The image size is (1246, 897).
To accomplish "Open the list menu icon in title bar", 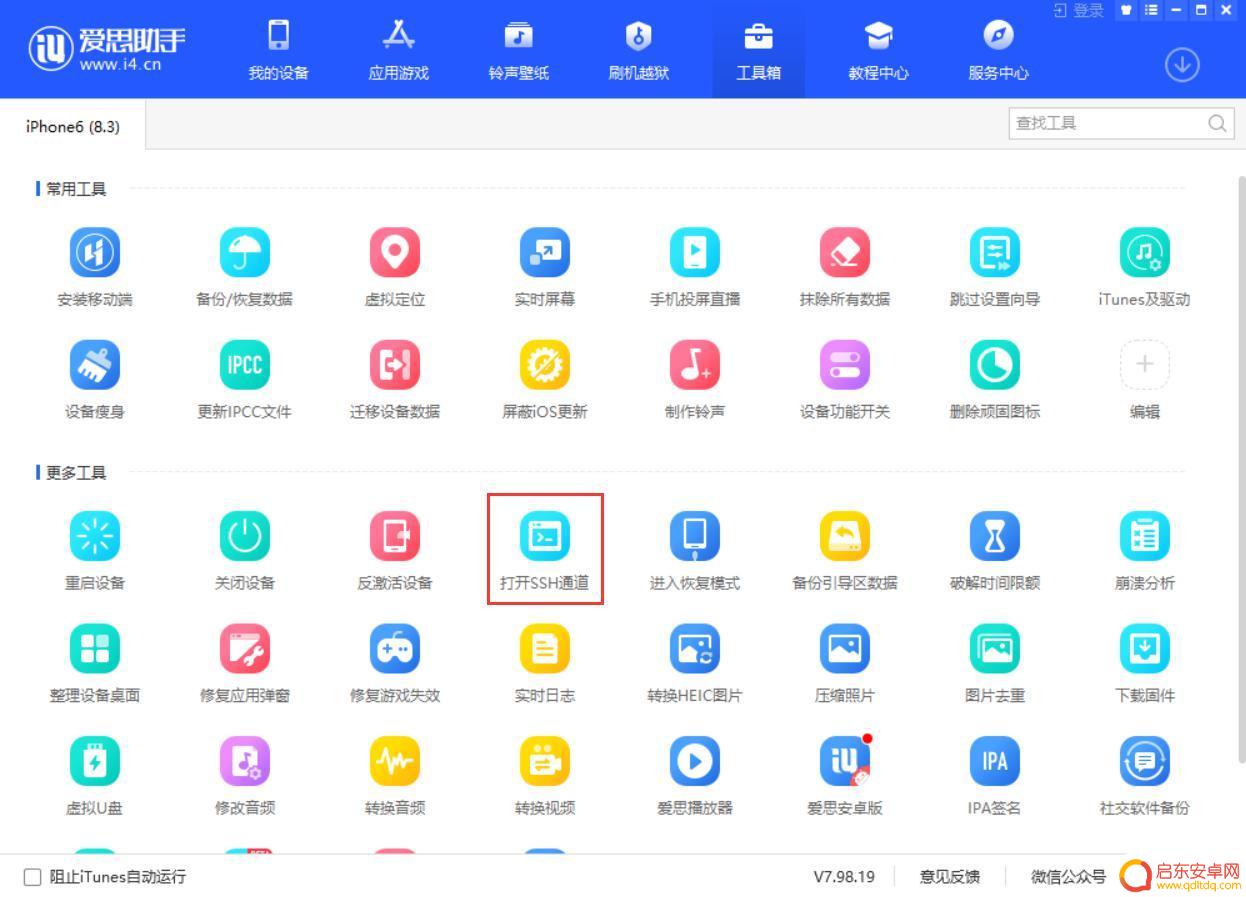I will [1151, 10].
